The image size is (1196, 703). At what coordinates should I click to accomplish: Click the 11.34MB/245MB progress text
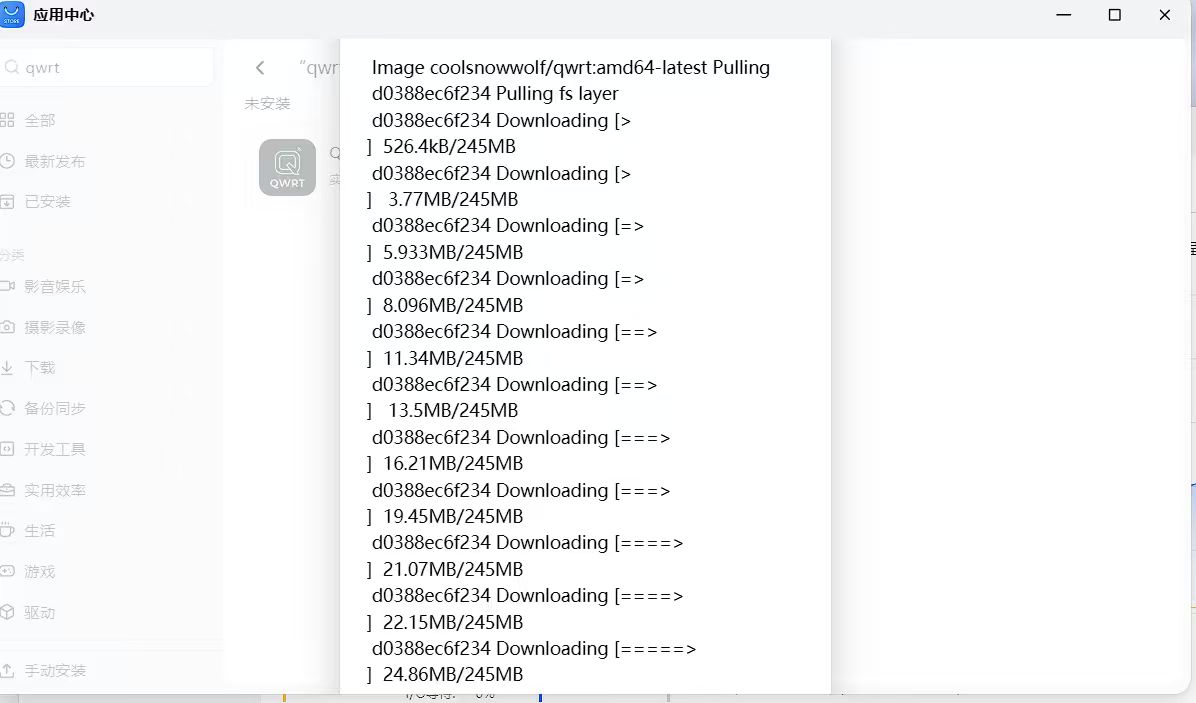click(453, 358)
